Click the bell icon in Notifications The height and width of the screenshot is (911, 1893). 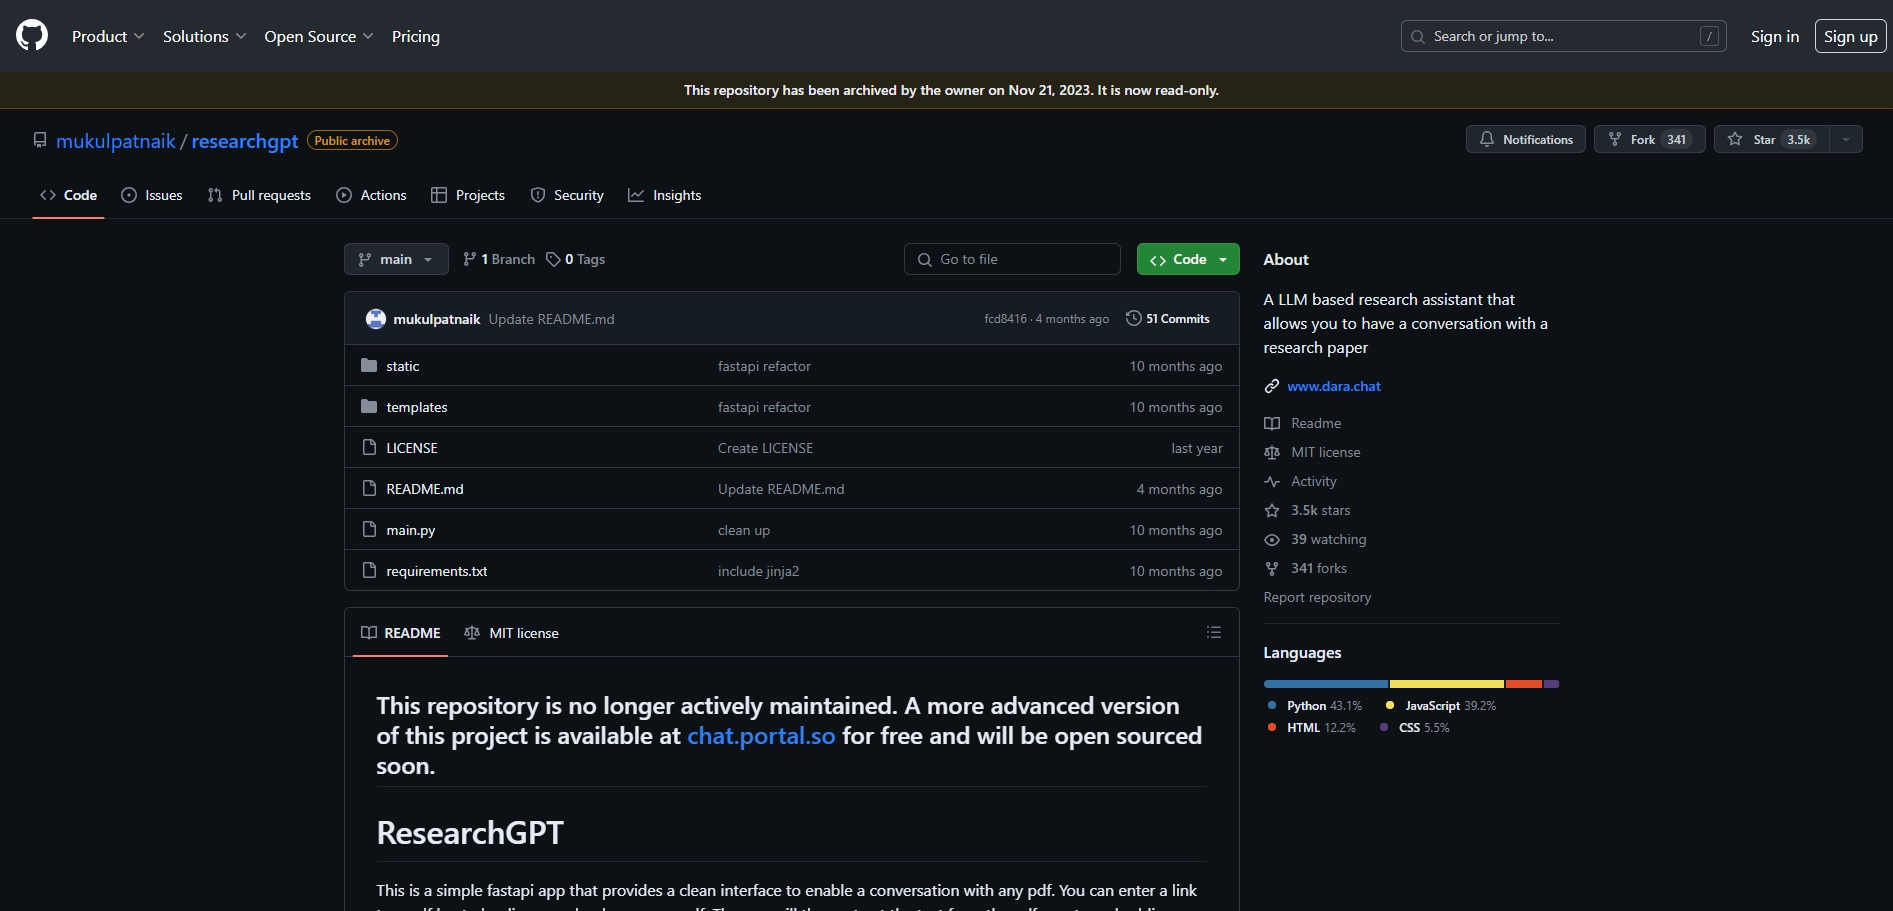(x=1487, y=139)
